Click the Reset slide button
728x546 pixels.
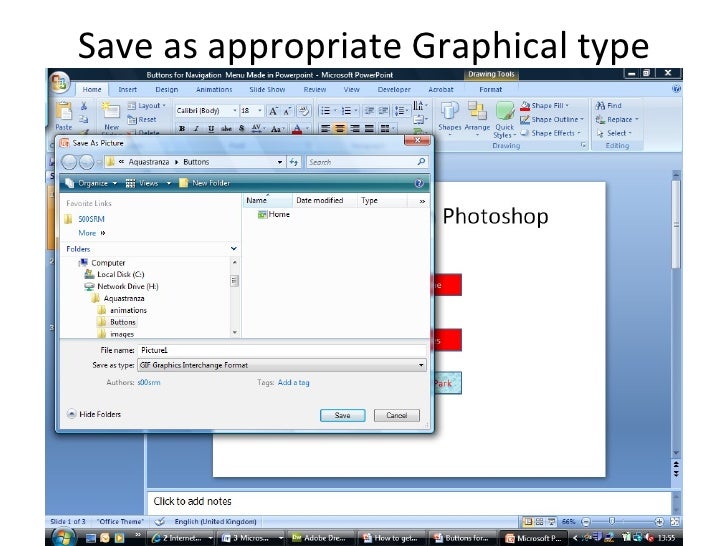142,120
